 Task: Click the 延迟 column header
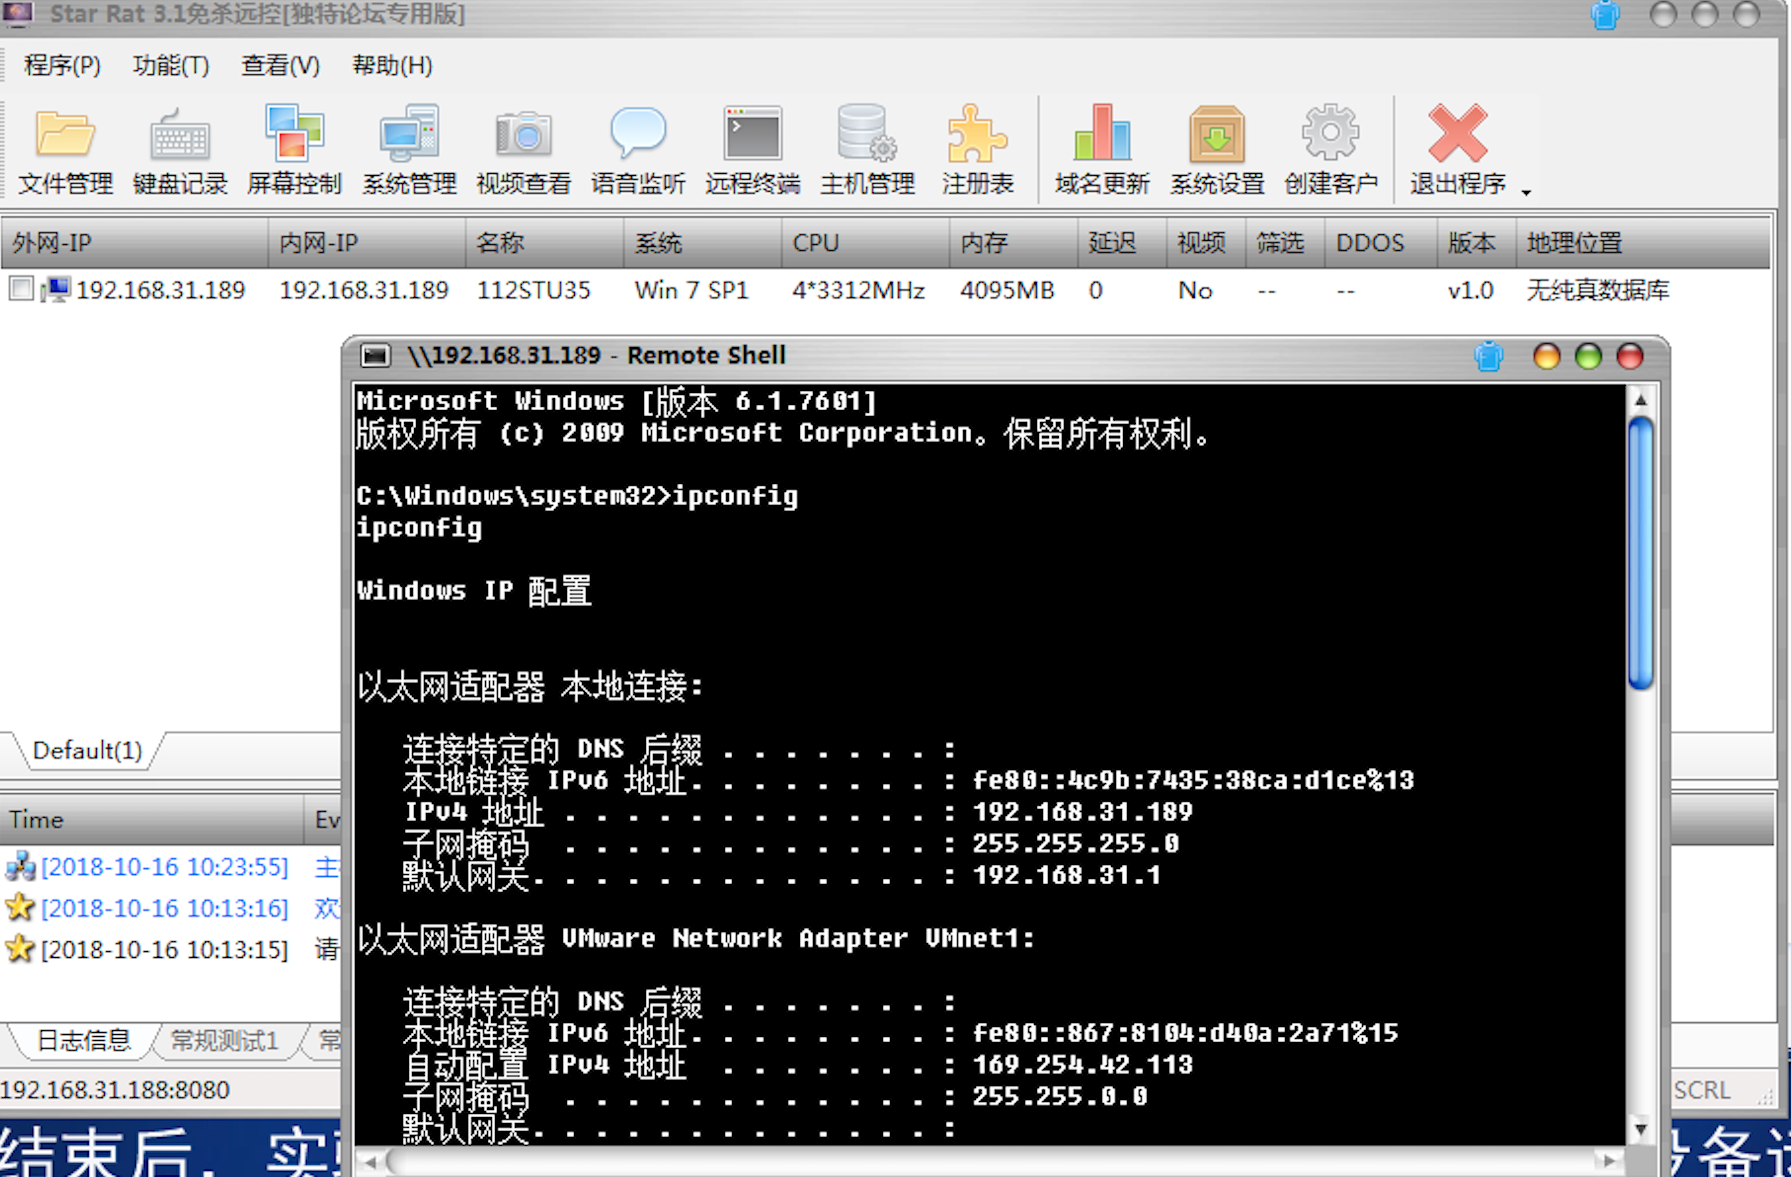tap(1121, 243)
